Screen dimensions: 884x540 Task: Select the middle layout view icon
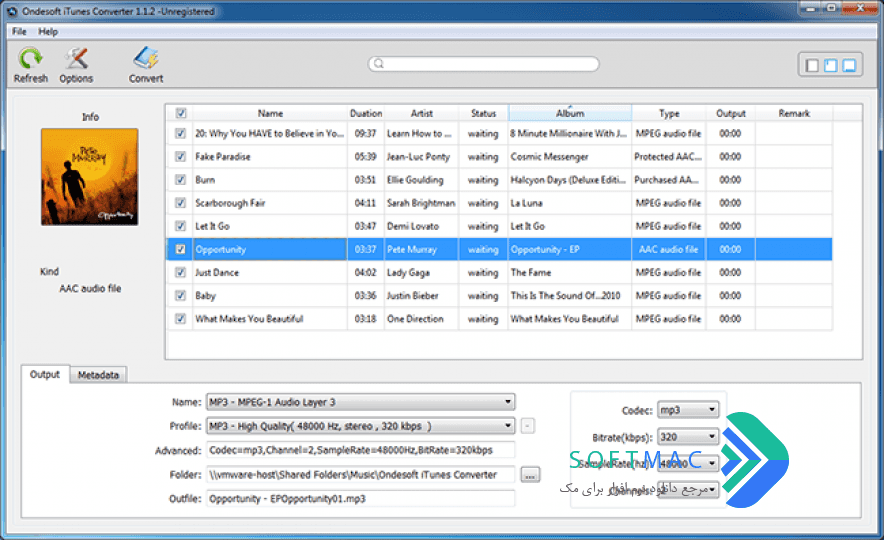[x=830, y=65]
